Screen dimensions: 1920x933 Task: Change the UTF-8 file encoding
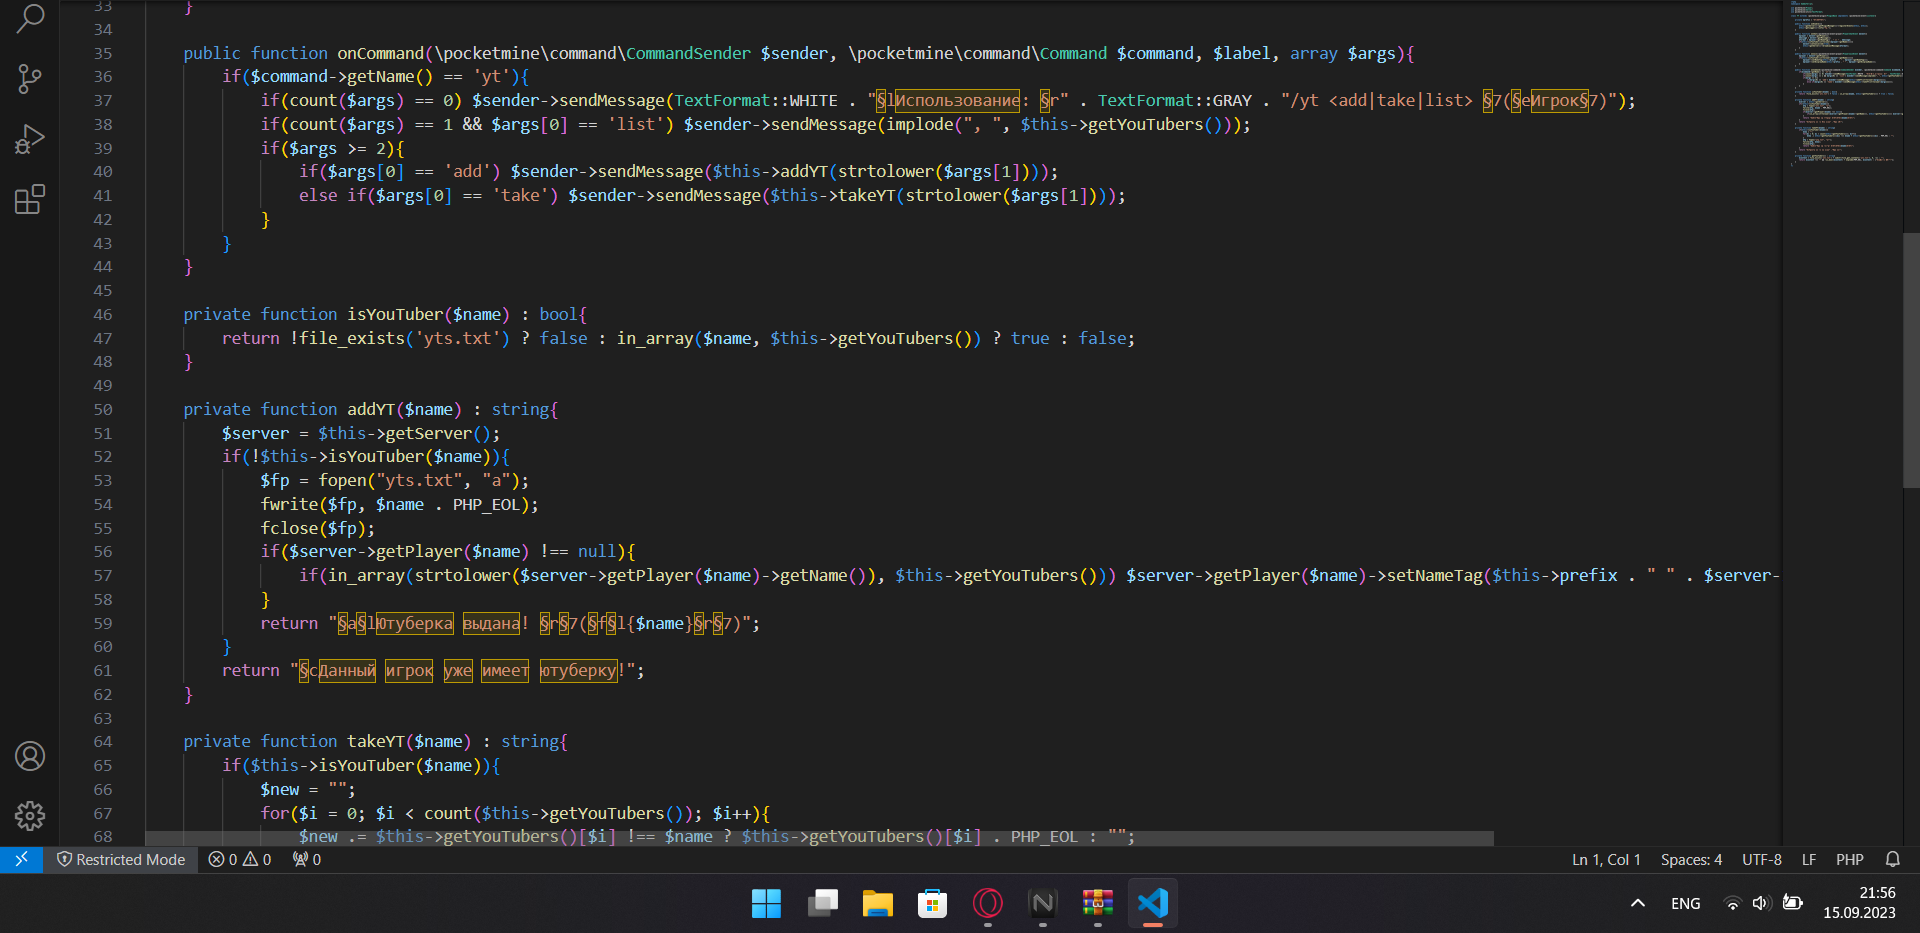1761,859
